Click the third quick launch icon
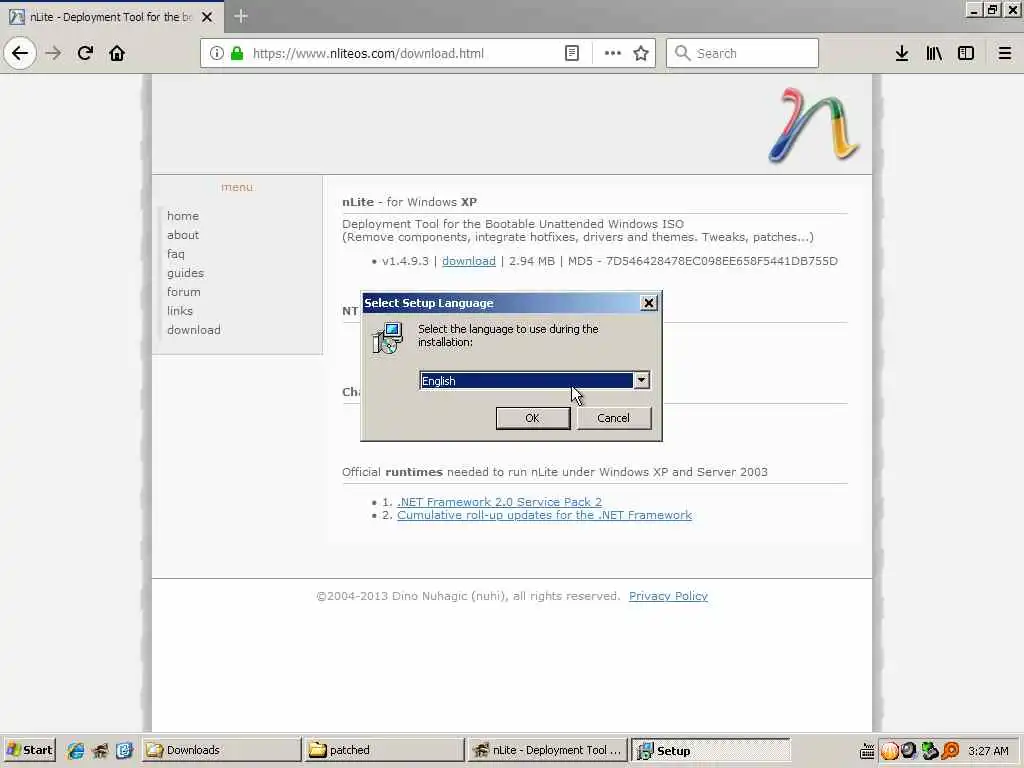The image size is (1024, 768). tap(124, 750)
